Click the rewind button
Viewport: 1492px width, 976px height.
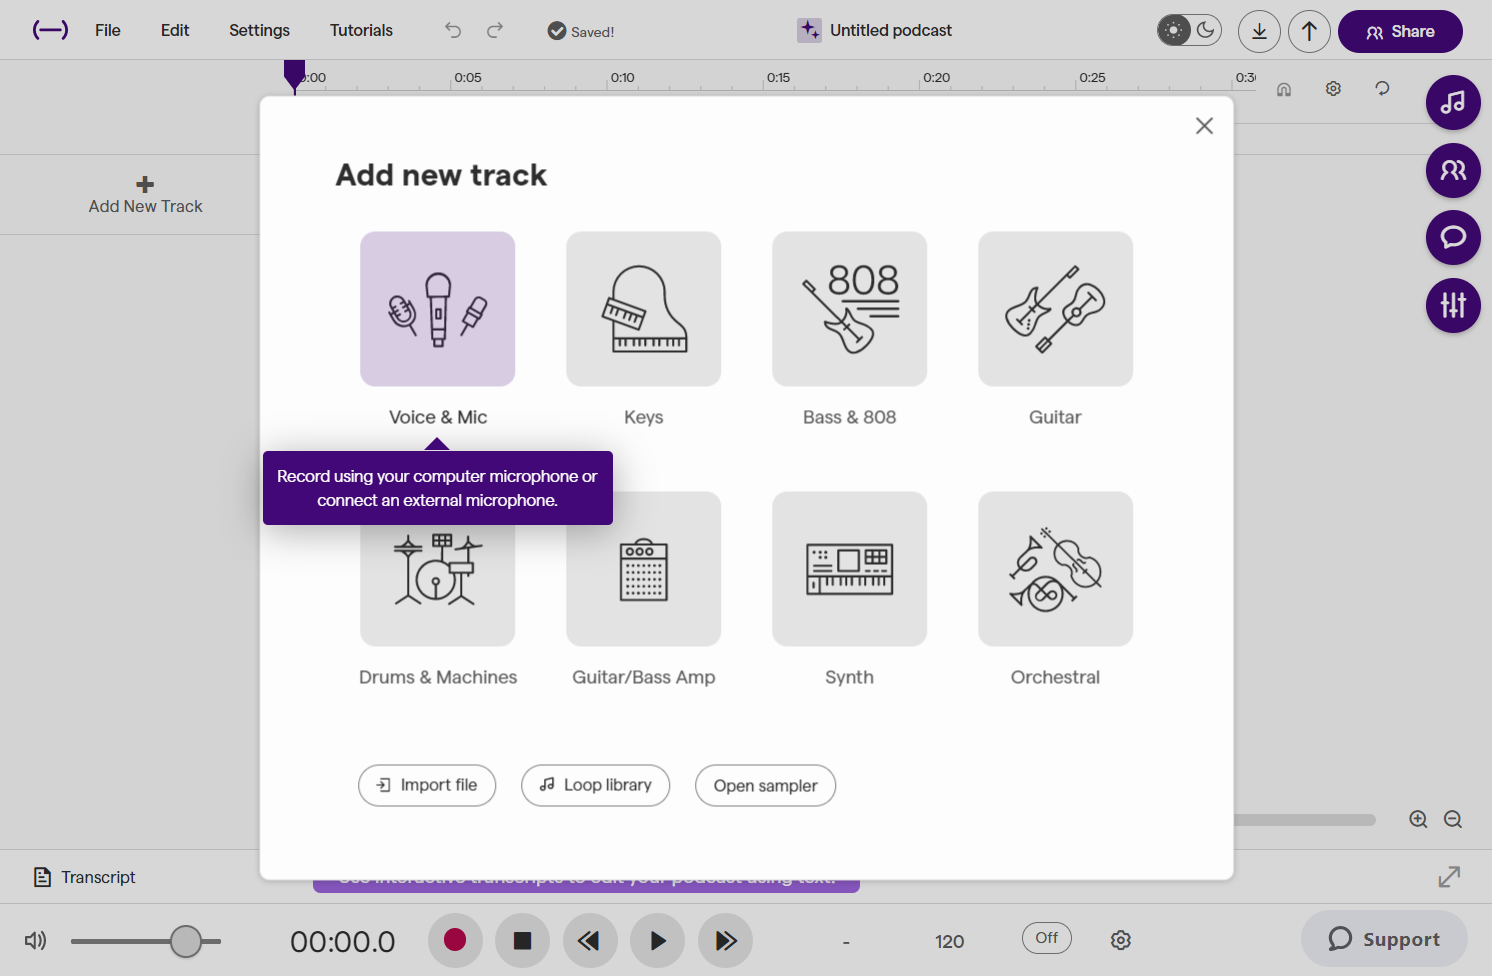[590, 940]
